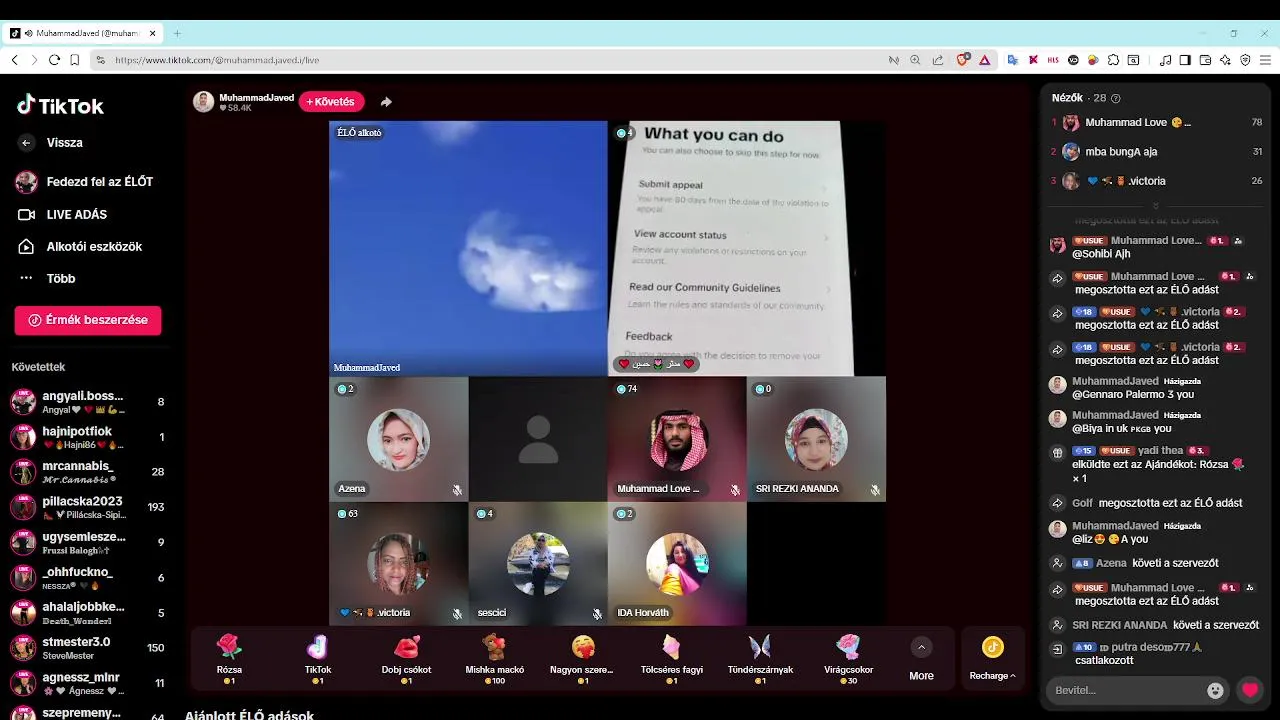This screenshot has width=1280, height=720.
Task: Toggle the browser sidebar panel icon
Action: (x=1185, y=60)
